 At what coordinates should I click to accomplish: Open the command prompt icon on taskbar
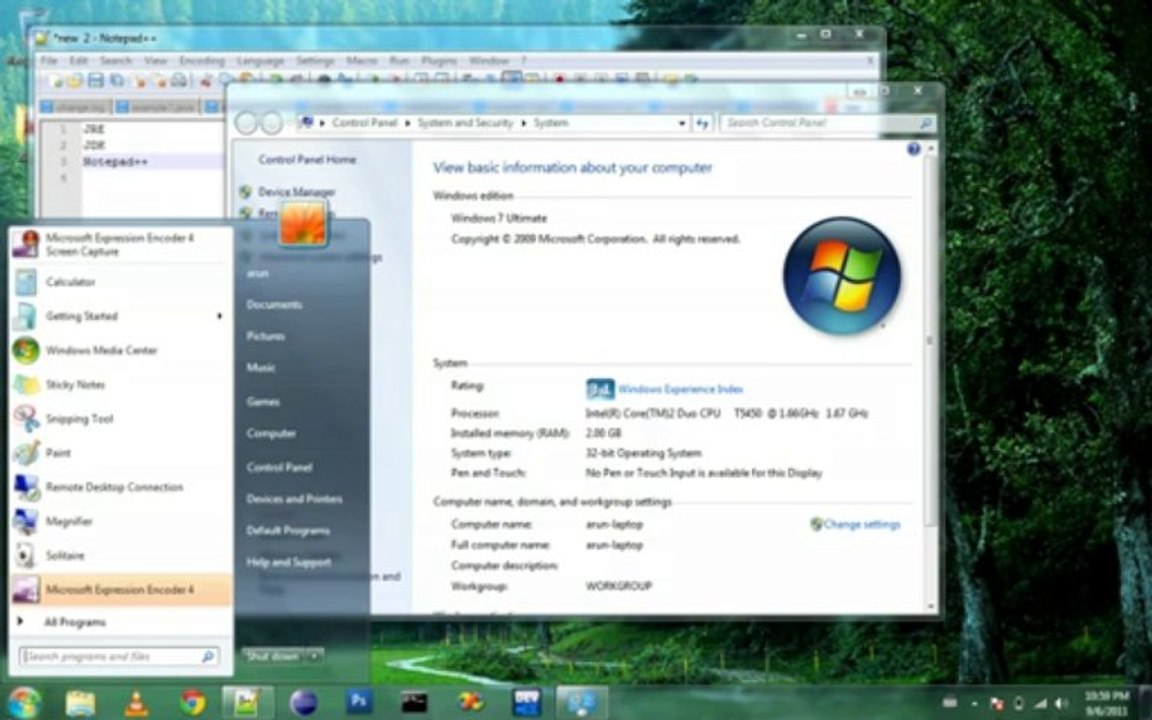pos(414,703)
